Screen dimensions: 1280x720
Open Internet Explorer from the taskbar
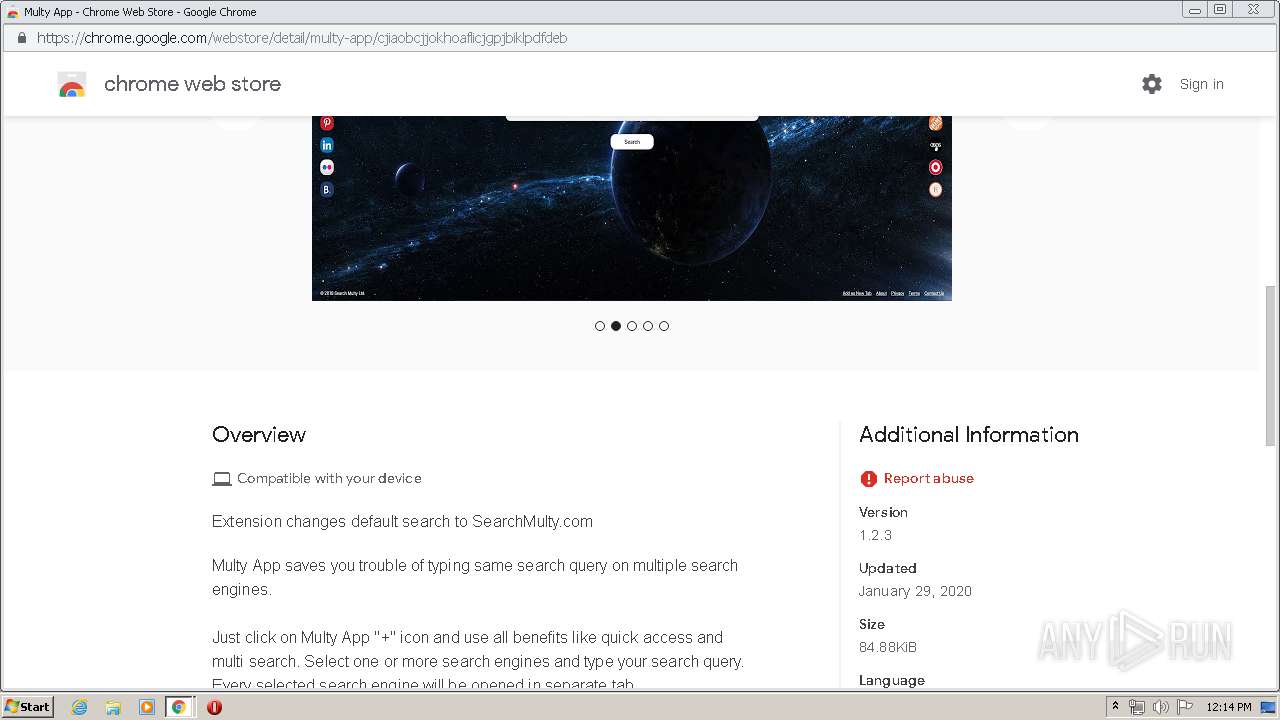point(80,707)
